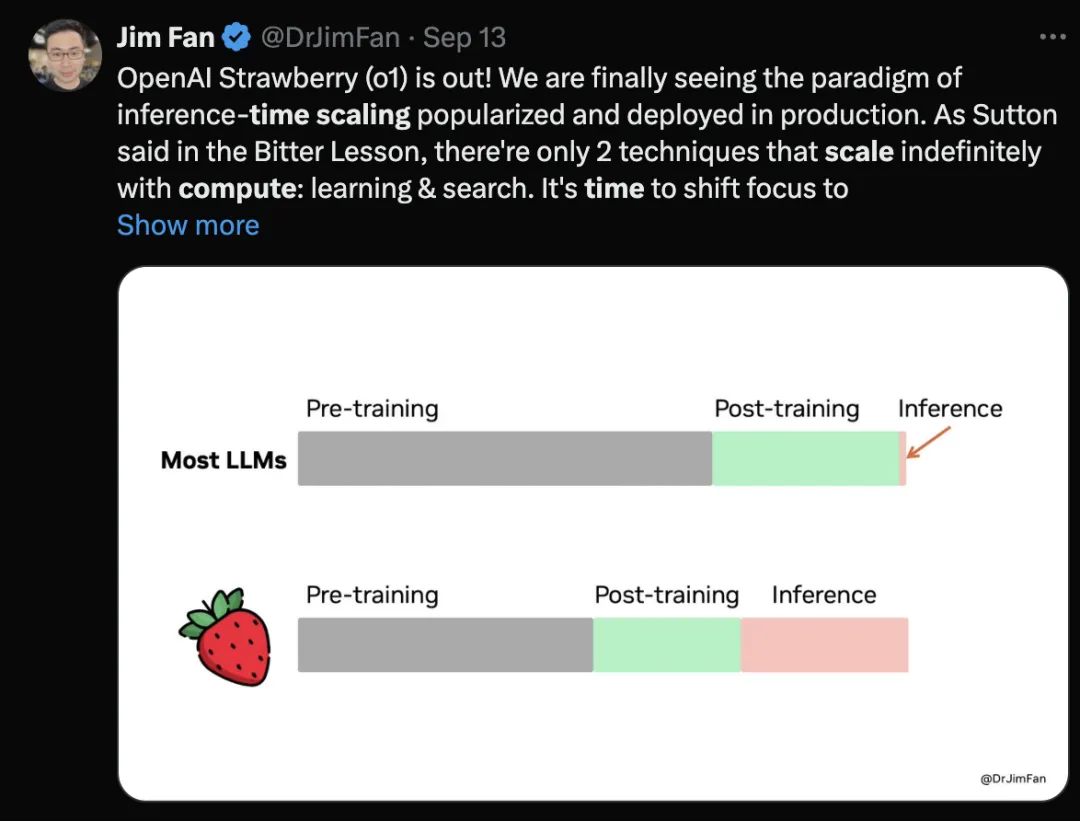Click the Sep 13 timestamp
The width and height of the screenshot is (1080, 821).
pyautogui.click(x=464, y=37)
